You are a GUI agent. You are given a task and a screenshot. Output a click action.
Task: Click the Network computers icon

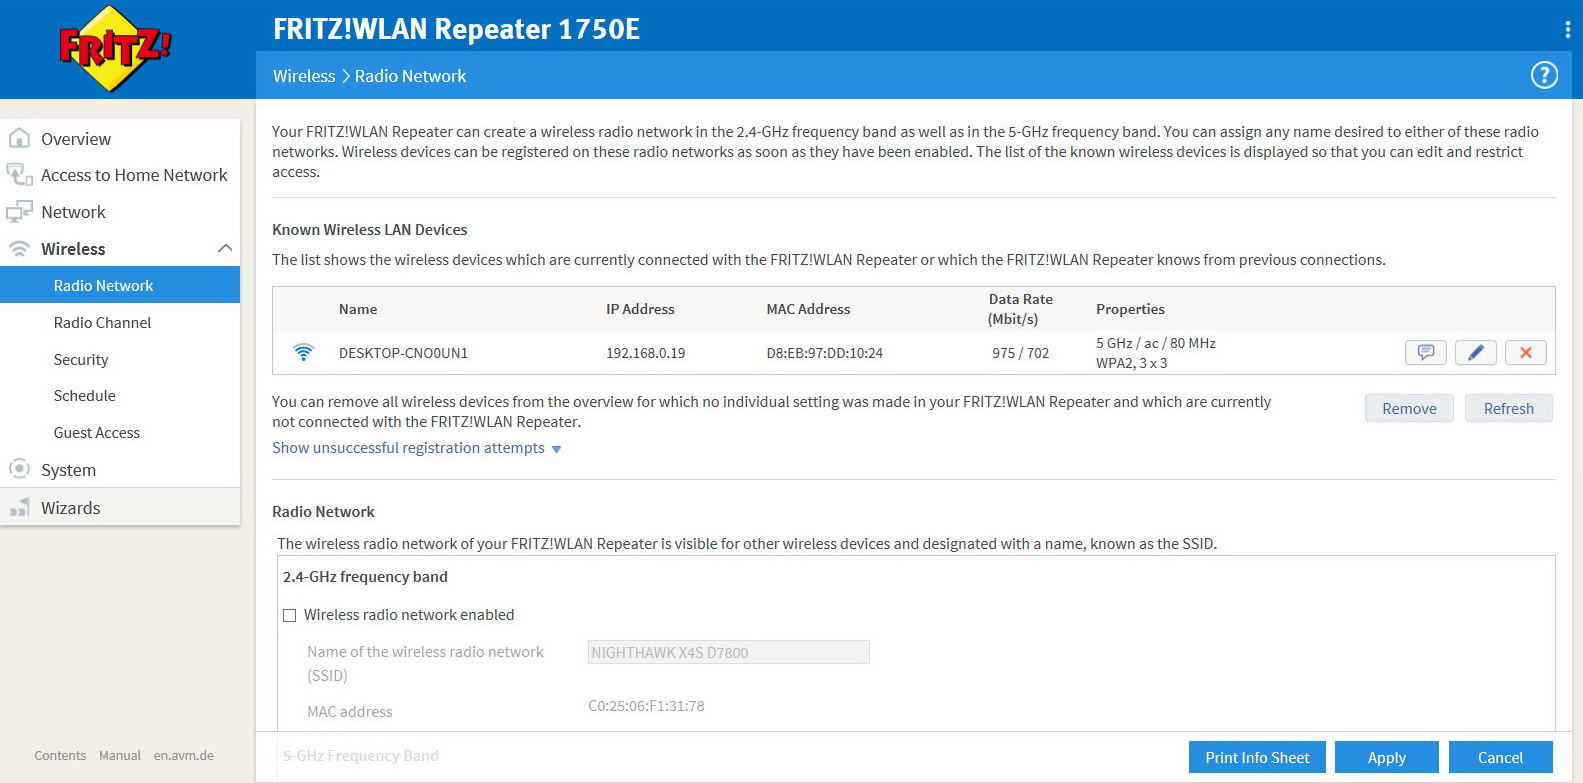point(19,212)
